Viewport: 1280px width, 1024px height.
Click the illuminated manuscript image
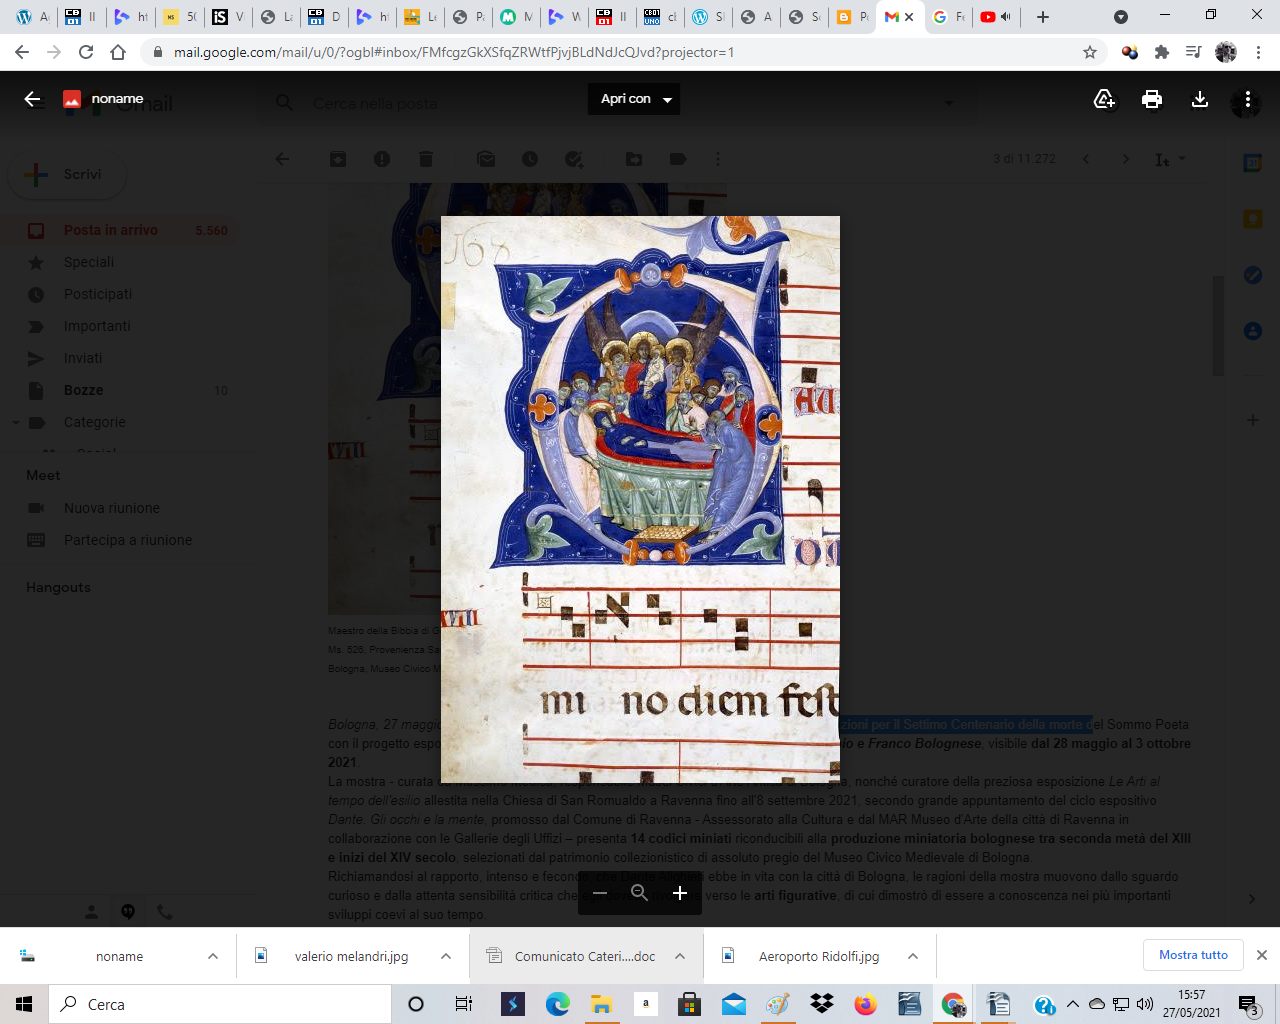(x=640, y=499)
